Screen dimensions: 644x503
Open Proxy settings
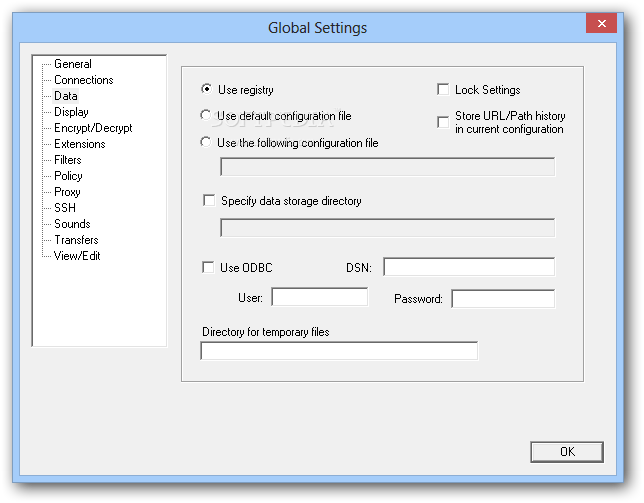tap(67, 192)
